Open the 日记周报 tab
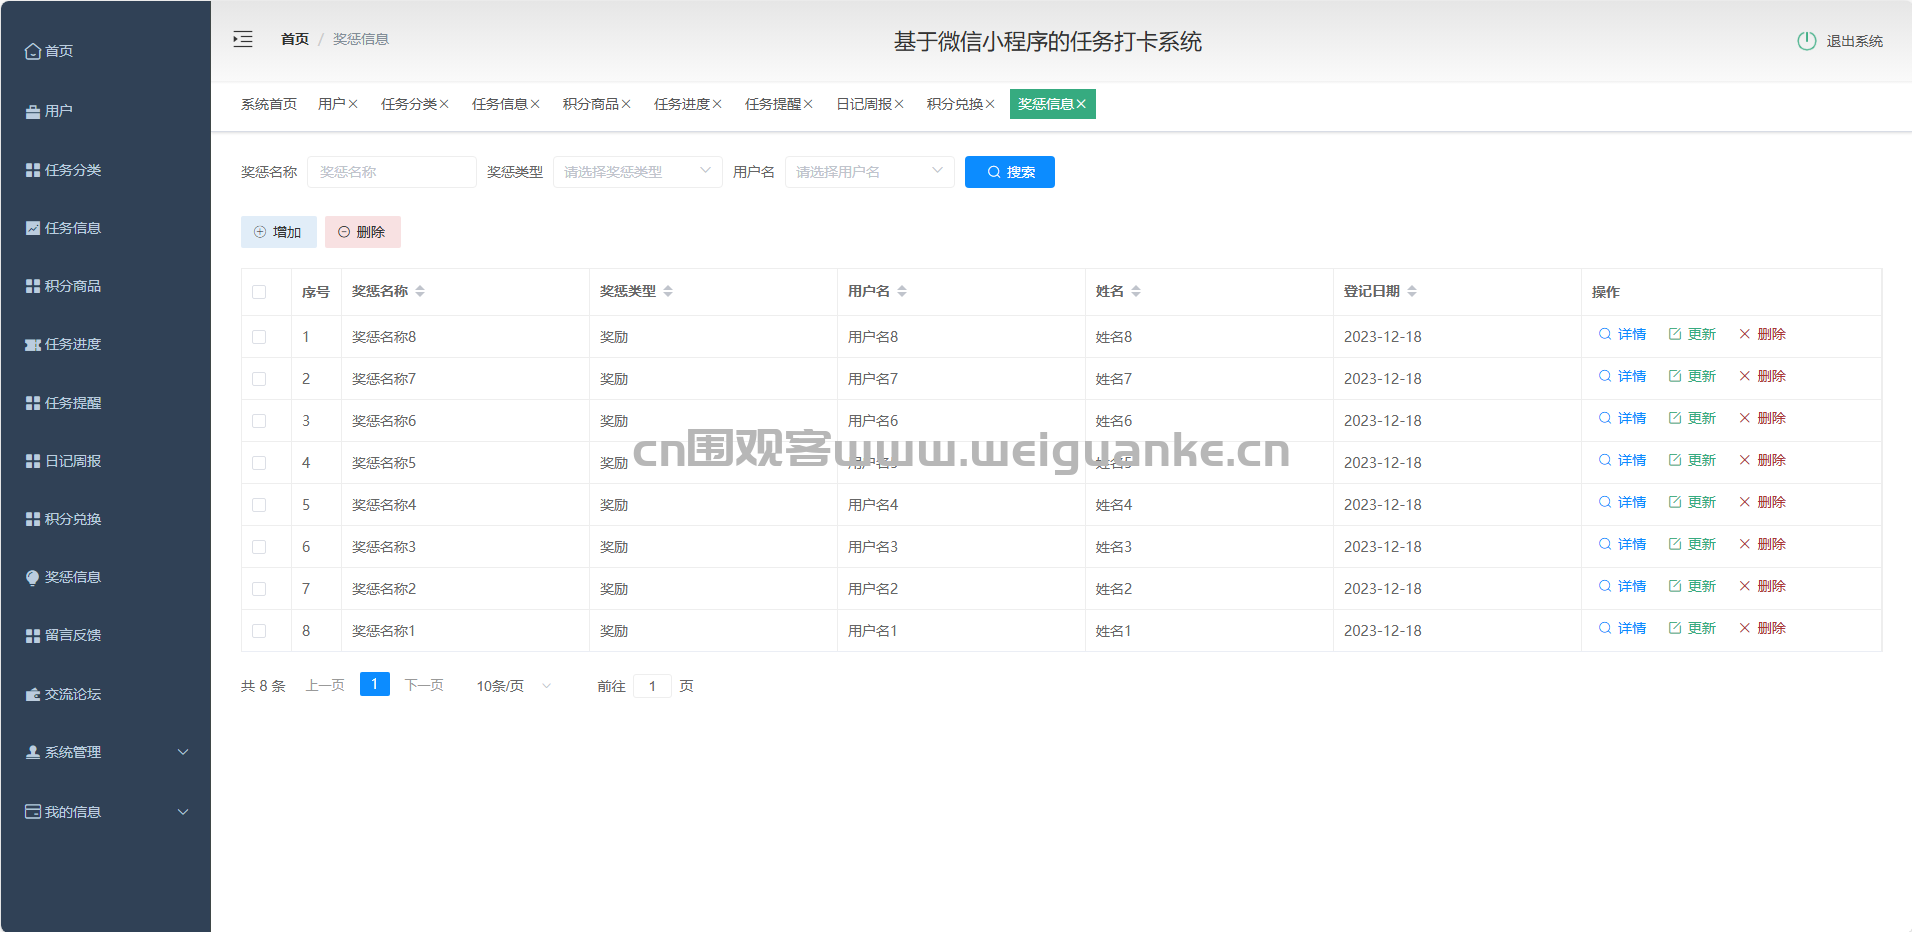Image resolution: width=1912 pixels, height=932 pixels. [x=863, y=104]
